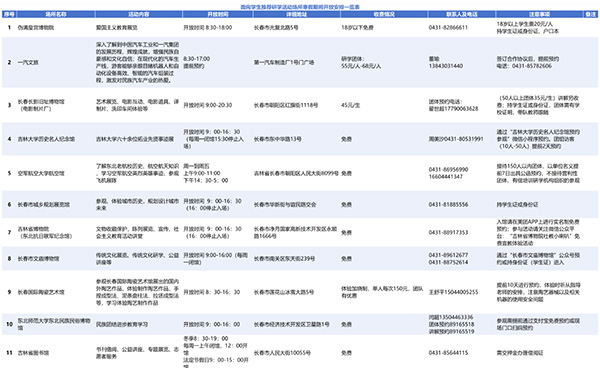Screen dimensions: 600x368
Task: Click phone number 13843031440 in row 2
Action: coord(446,66)
